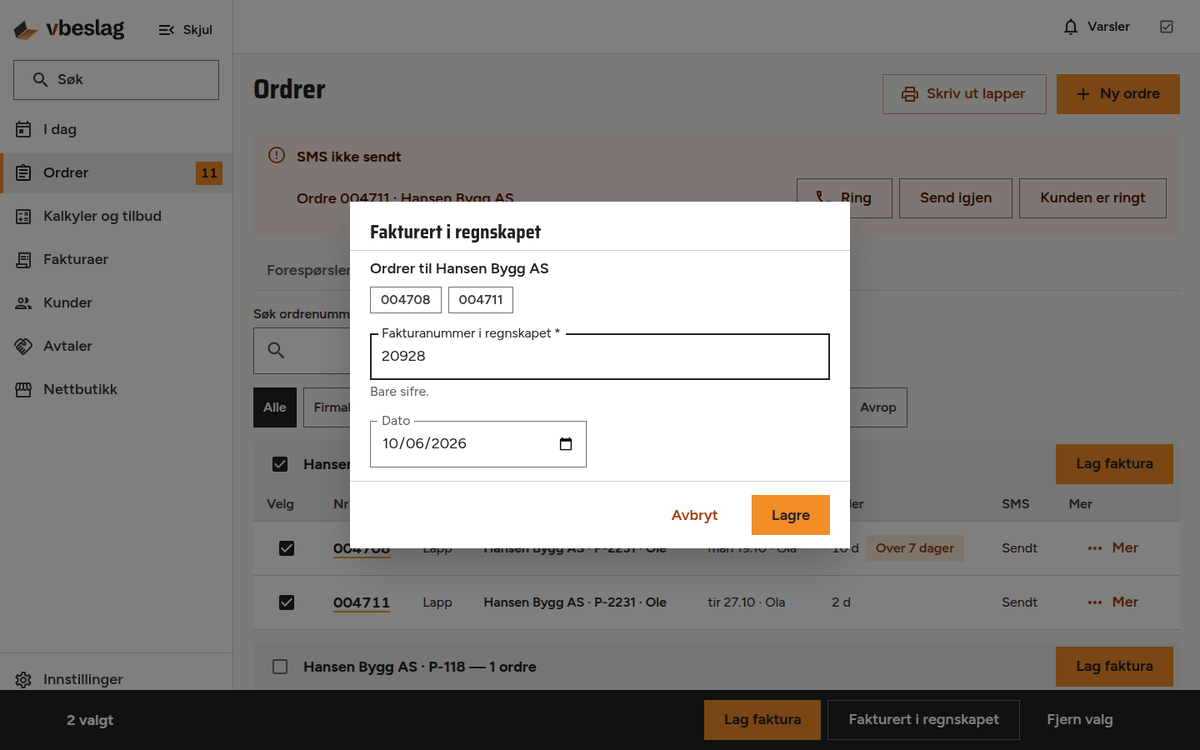Open the Mer menu for order 004711
The height and width of the screenshot is (750, 1200).
pos(1113,602)
